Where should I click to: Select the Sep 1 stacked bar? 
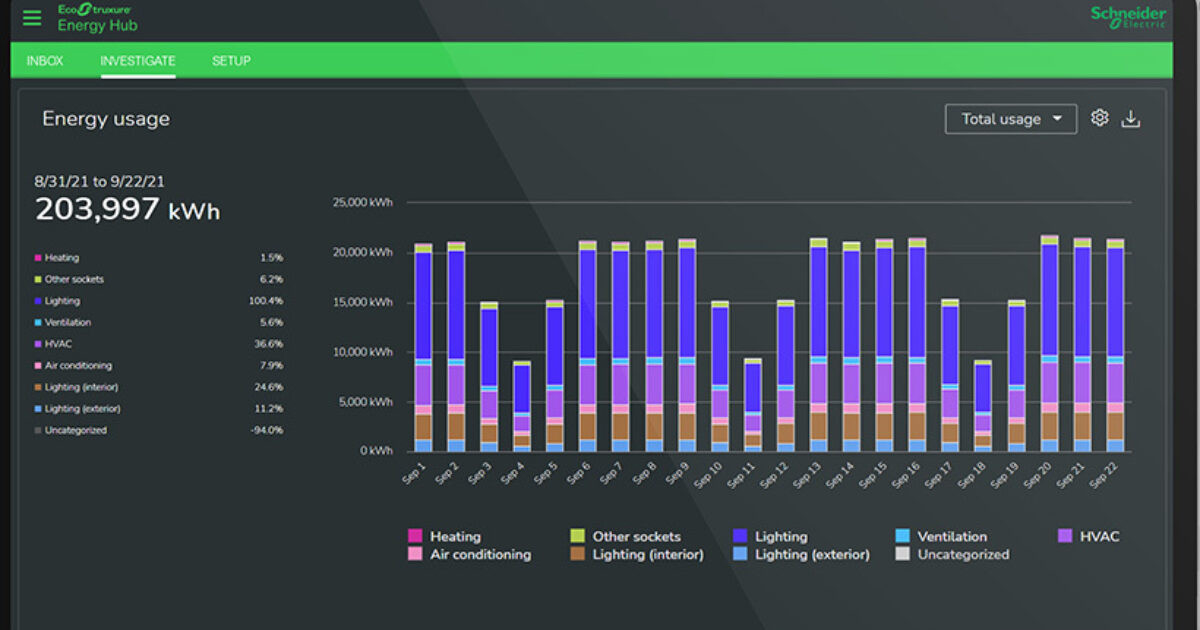[x=423, y=347]
